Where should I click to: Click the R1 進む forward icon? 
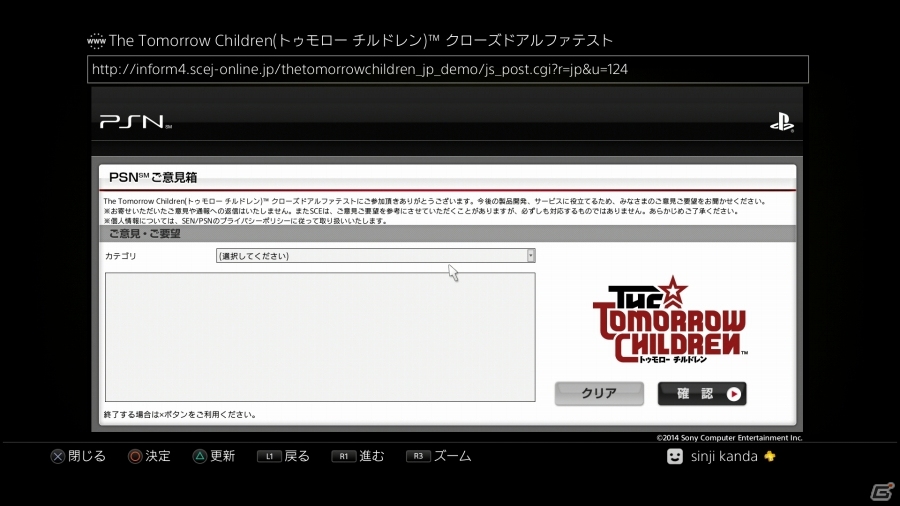click(x=343, y=457)
